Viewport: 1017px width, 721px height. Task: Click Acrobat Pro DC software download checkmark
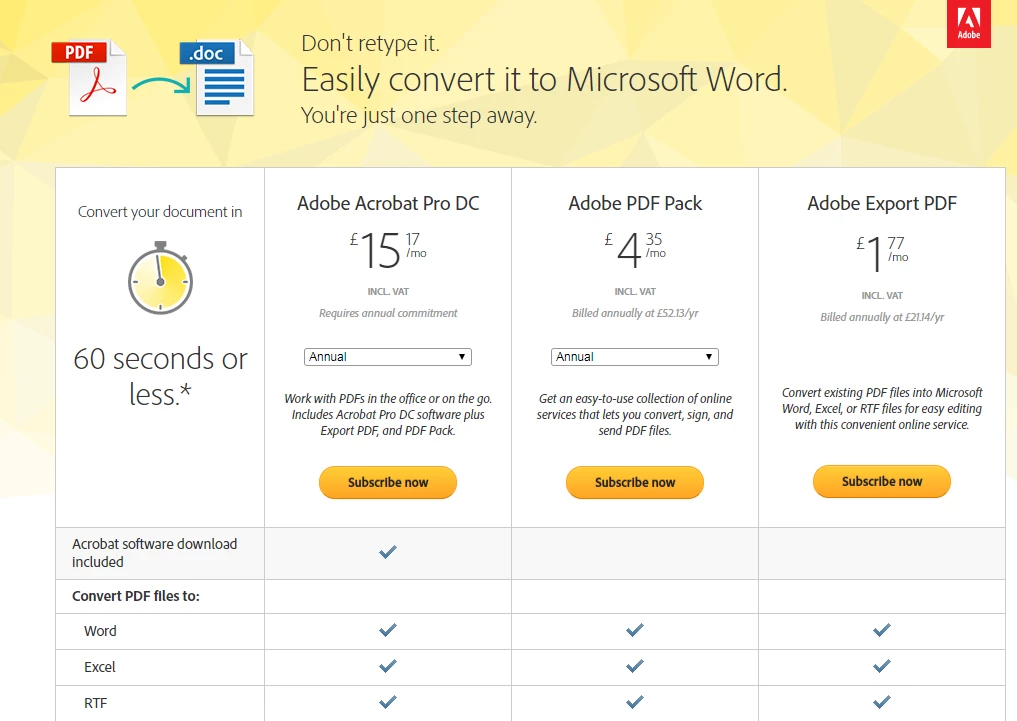click(388, 552)
